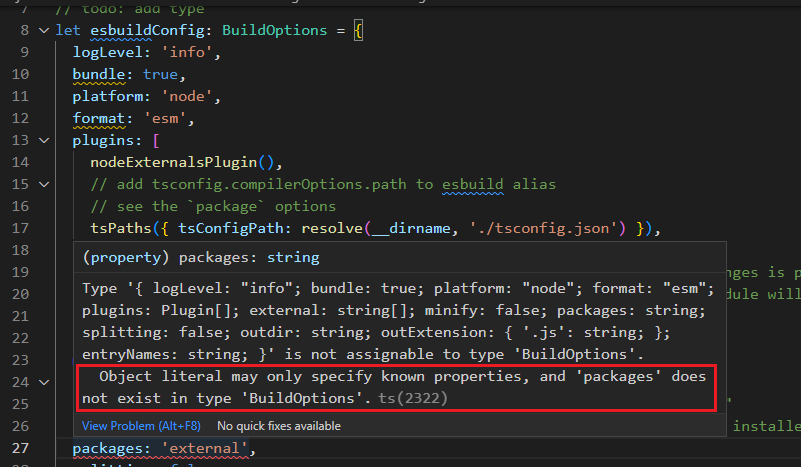Collapse the esbuildConfig block at line 8
Image resolution: width=801 pixels, height=467 pixels.
[x=44, y=31]
